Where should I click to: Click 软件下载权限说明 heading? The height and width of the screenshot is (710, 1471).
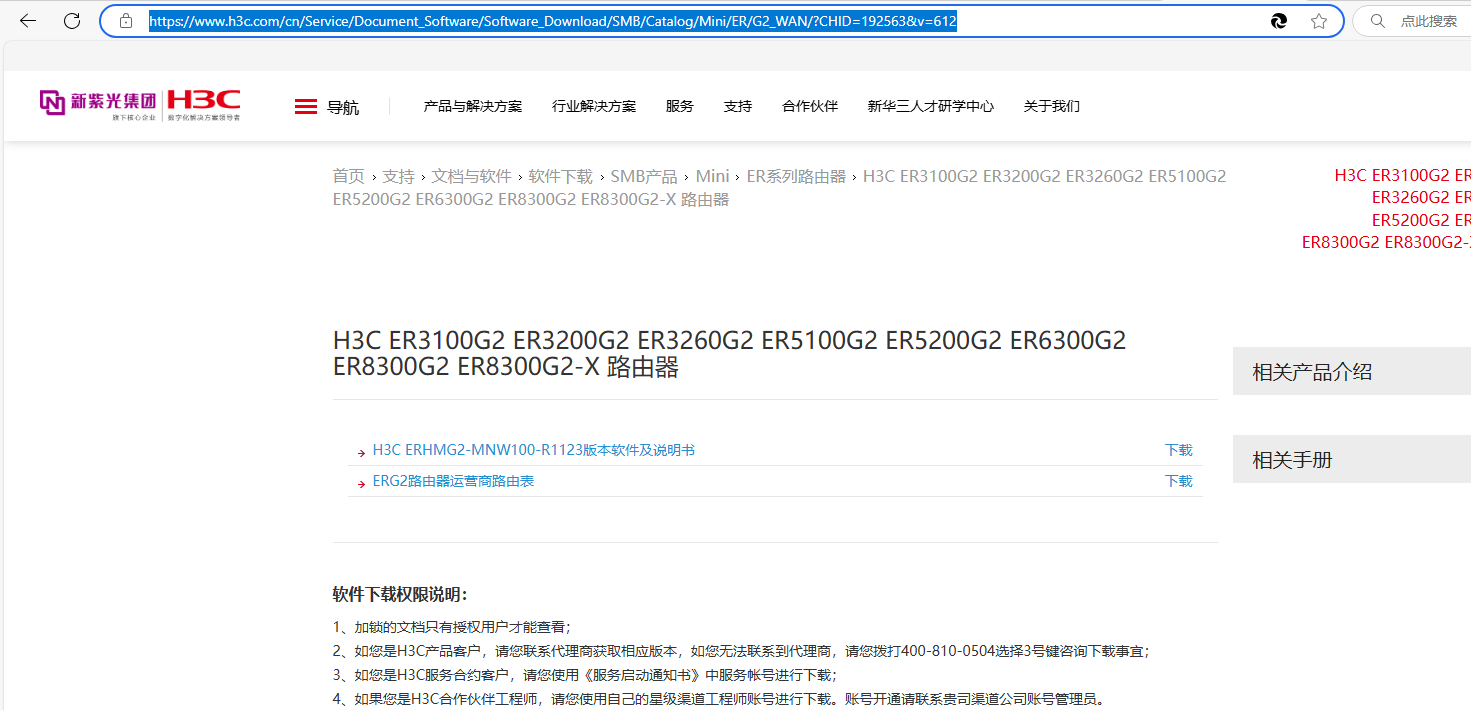tap(400, 595)
